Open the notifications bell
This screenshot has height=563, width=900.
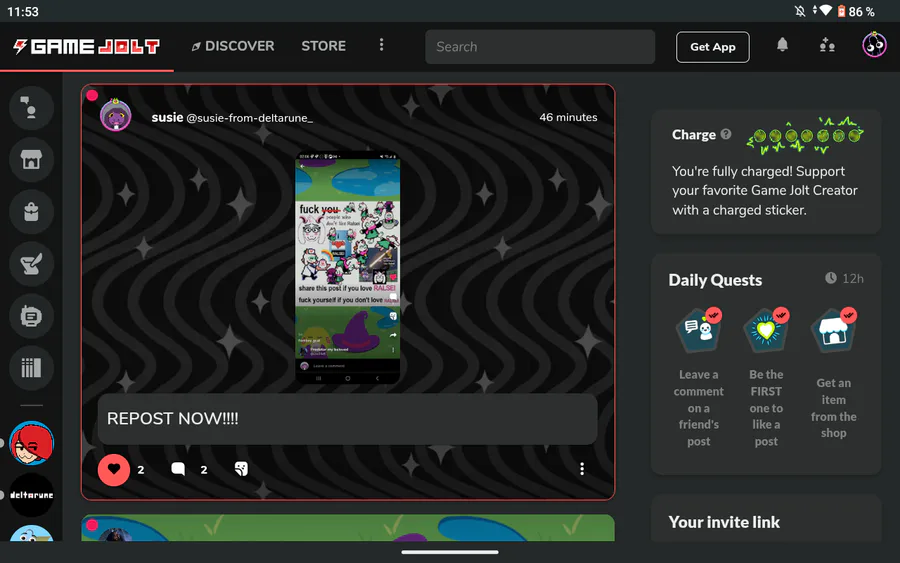[782, 45]
